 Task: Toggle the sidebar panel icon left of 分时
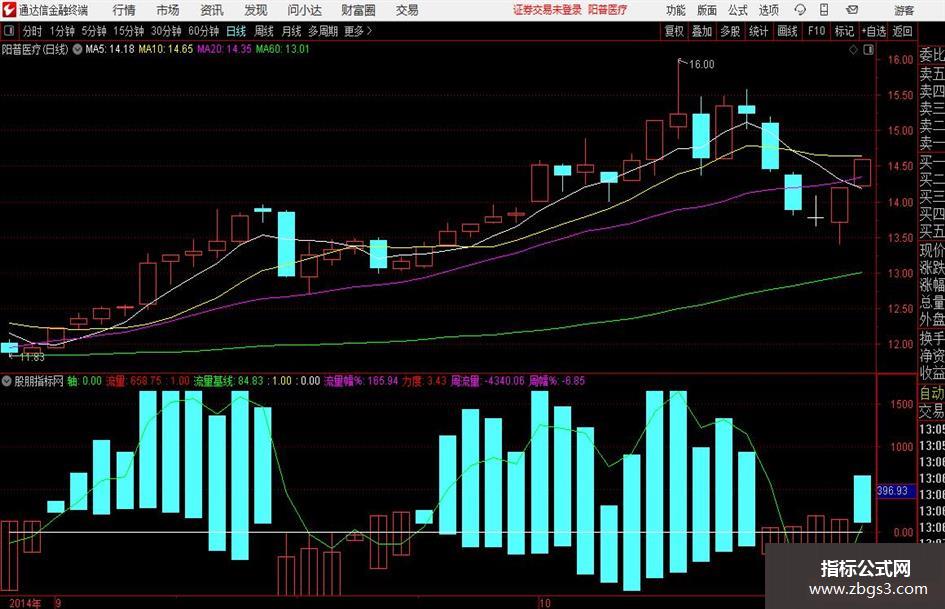coord(8,31)
